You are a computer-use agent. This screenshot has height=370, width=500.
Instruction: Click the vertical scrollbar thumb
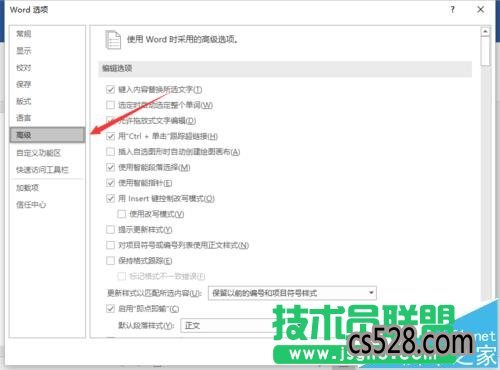(x=485, y=51)
